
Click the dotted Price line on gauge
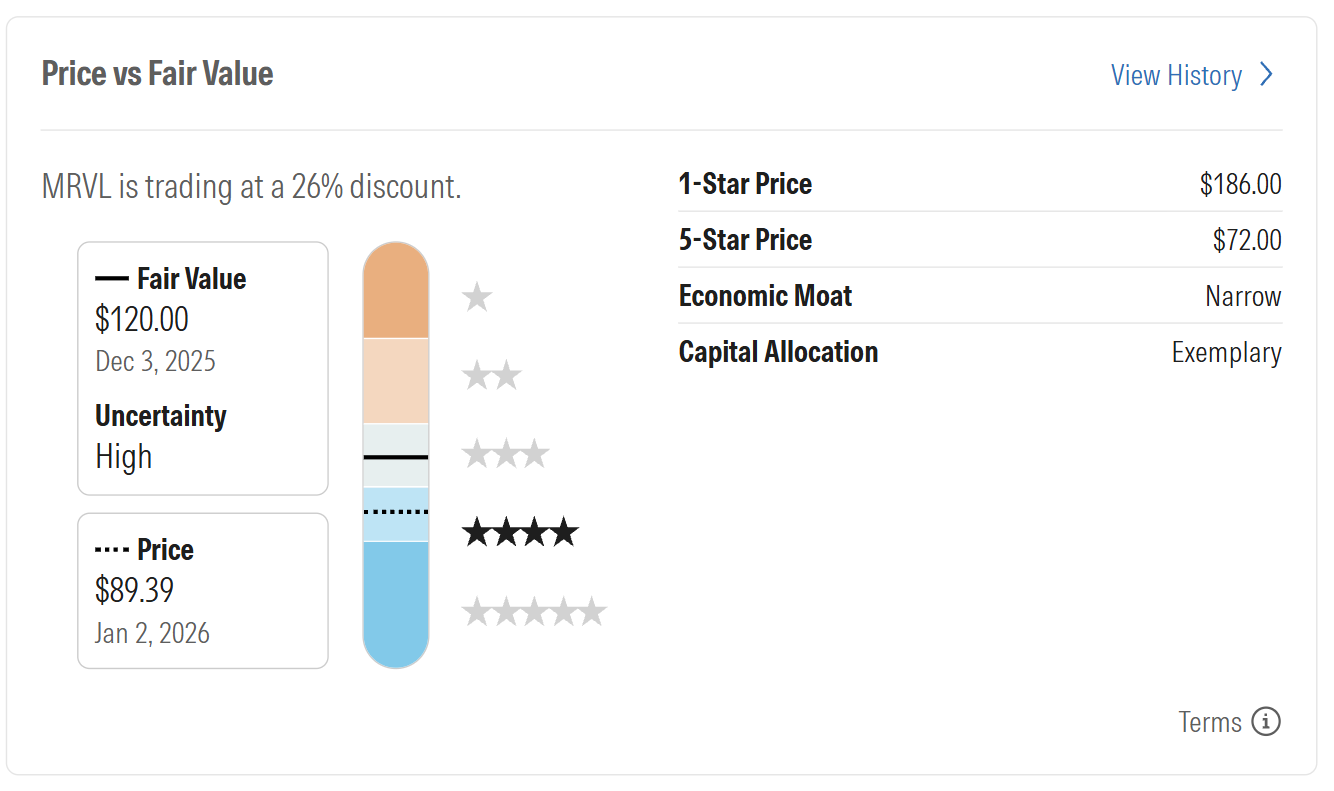(x=396, y=512)
